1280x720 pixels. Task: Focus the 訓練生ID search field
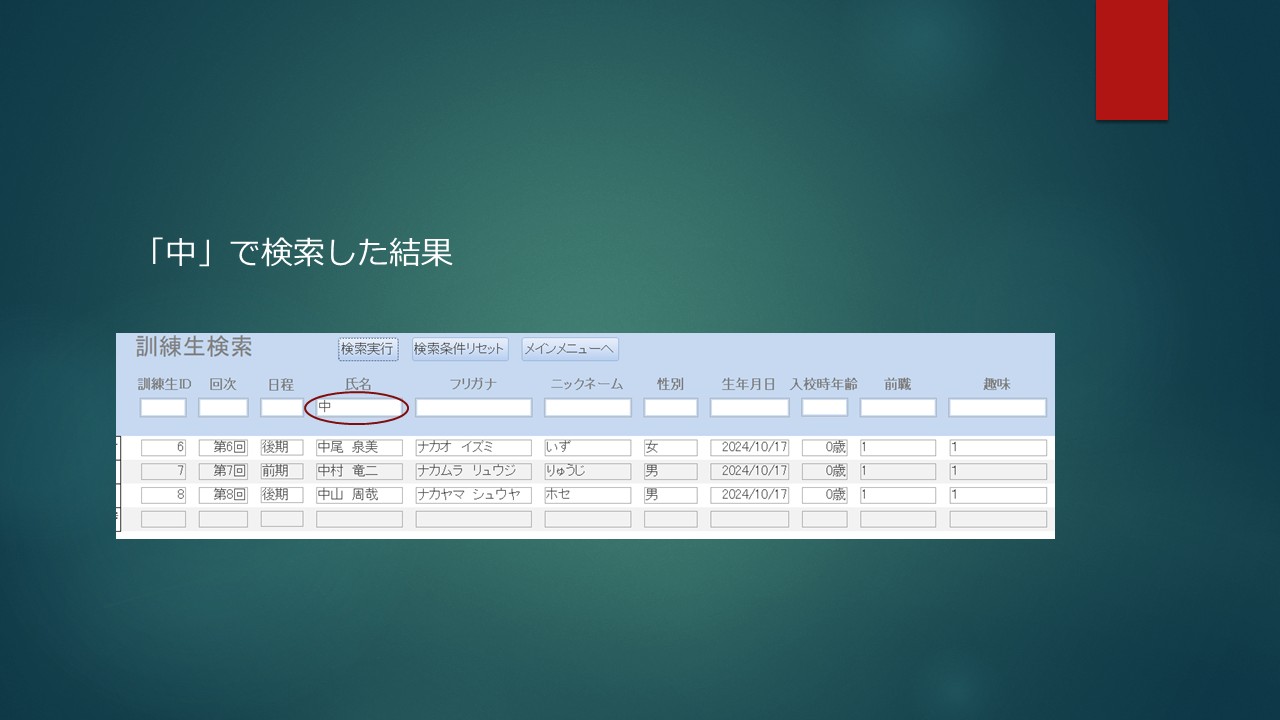(163, 408)
